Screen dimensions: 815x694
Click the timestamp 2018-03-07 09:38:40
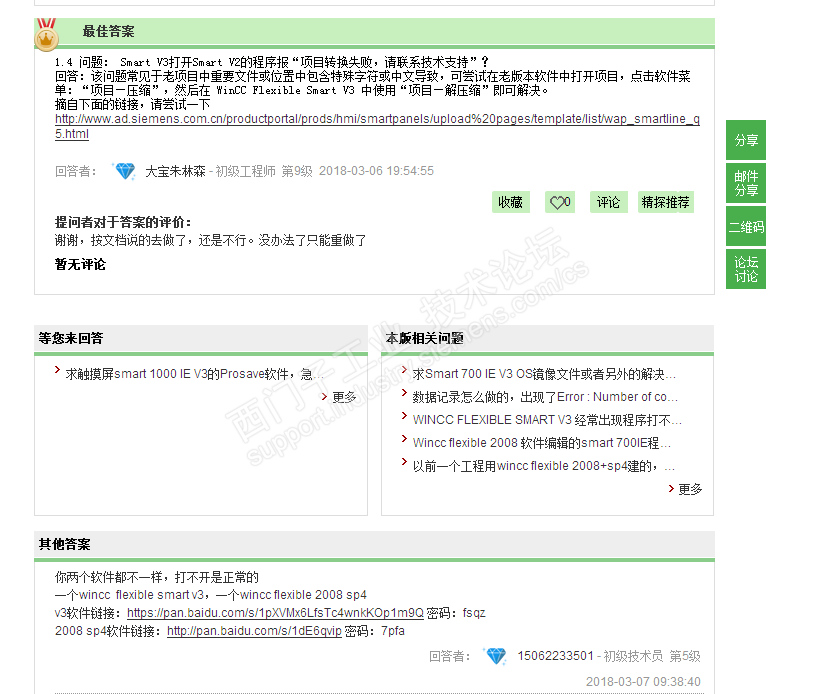pyautogui.click(x=643, y=682)
